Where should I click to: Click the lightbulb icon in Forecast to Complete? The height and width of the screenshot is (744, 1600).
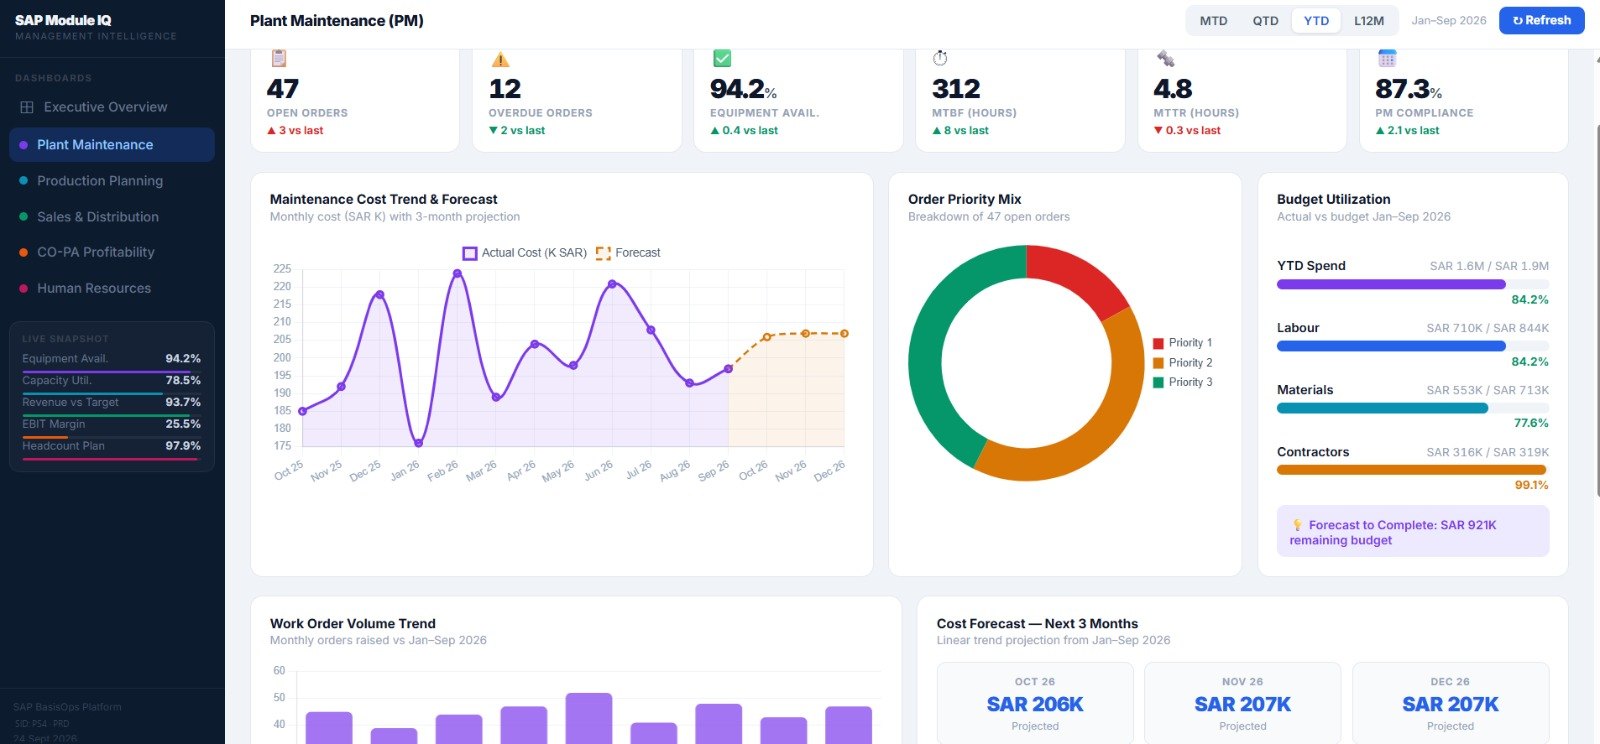[x=1297, y=525]
